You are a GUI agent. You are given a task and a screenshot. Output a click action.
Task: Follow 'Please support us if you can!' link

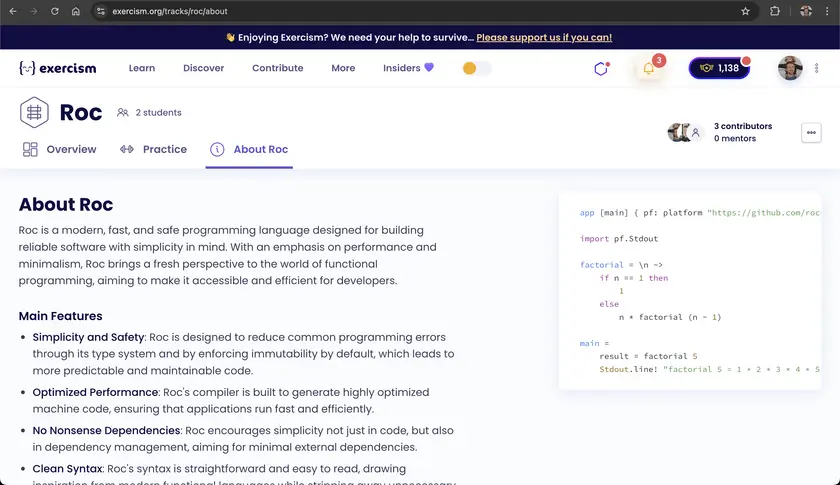(544, 38)
